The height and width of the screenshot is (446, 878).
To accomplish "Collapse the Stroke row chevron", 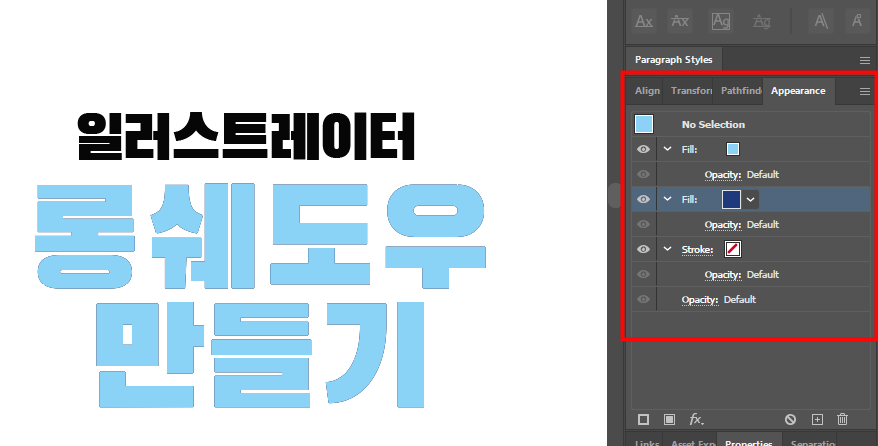I will click(667, 249).
